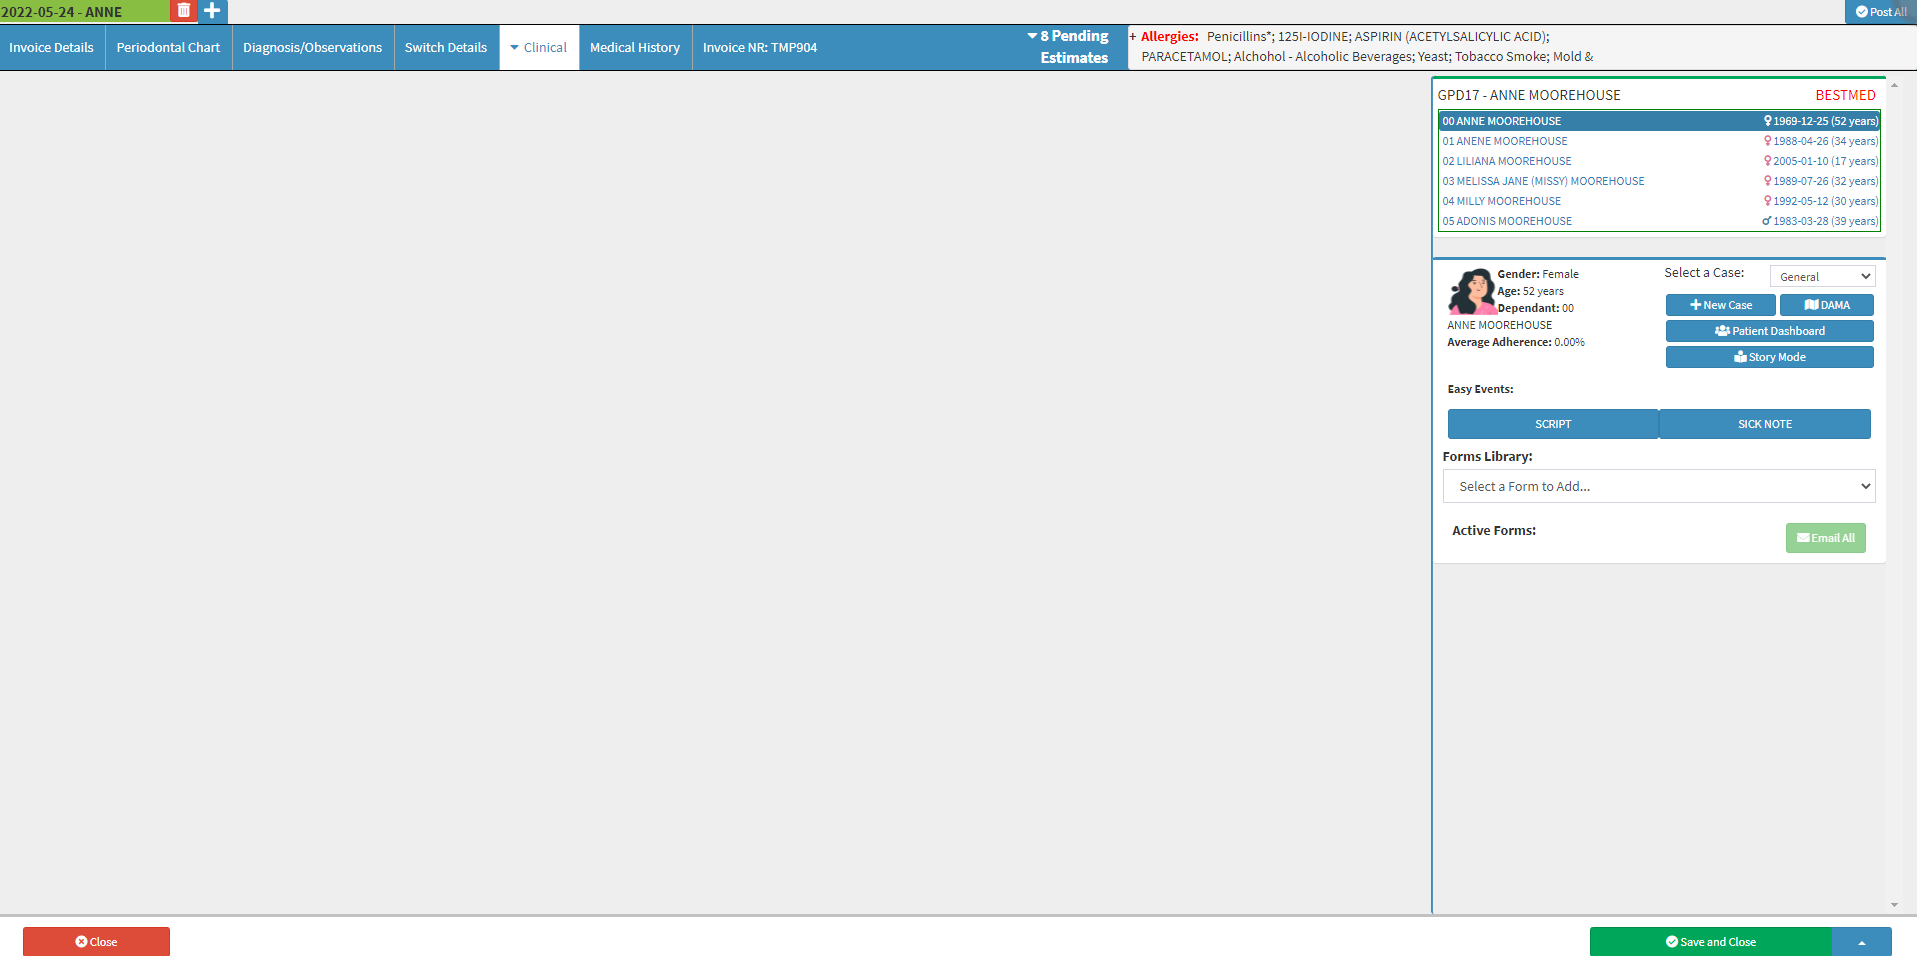The width and height of the screenshot is (1917, 956).
Task: Click the scrollbar up arrow in patient panel
Action: tap(1894, 86)
